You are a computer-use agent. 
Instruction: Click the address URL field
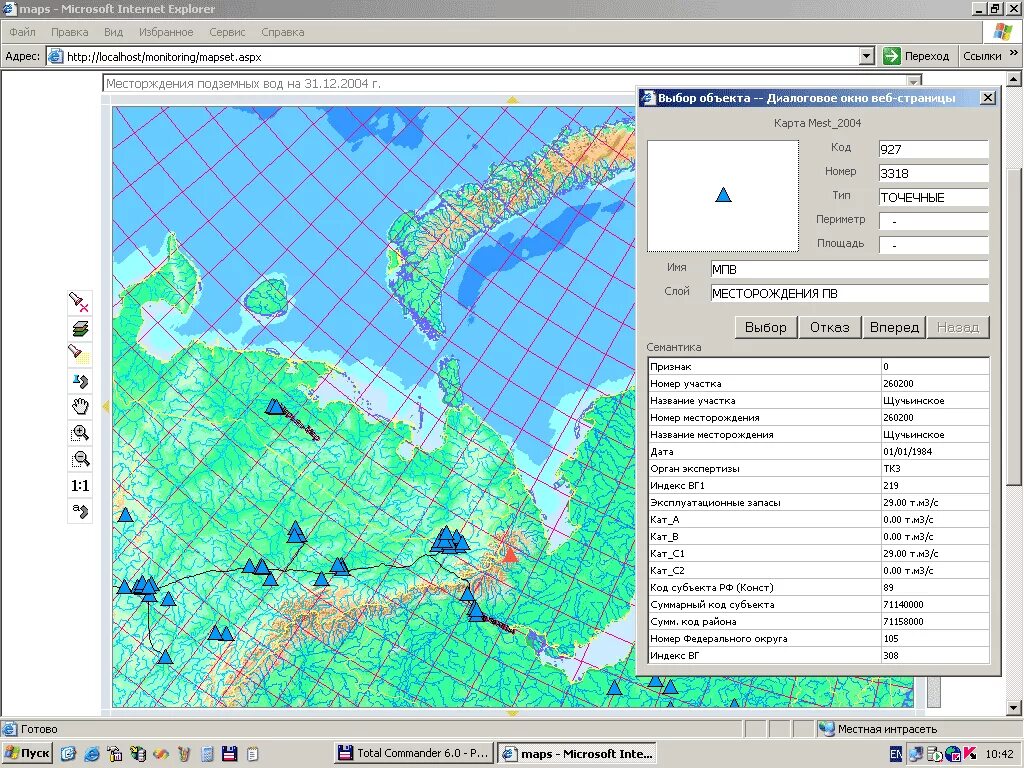tap(453, 57)
